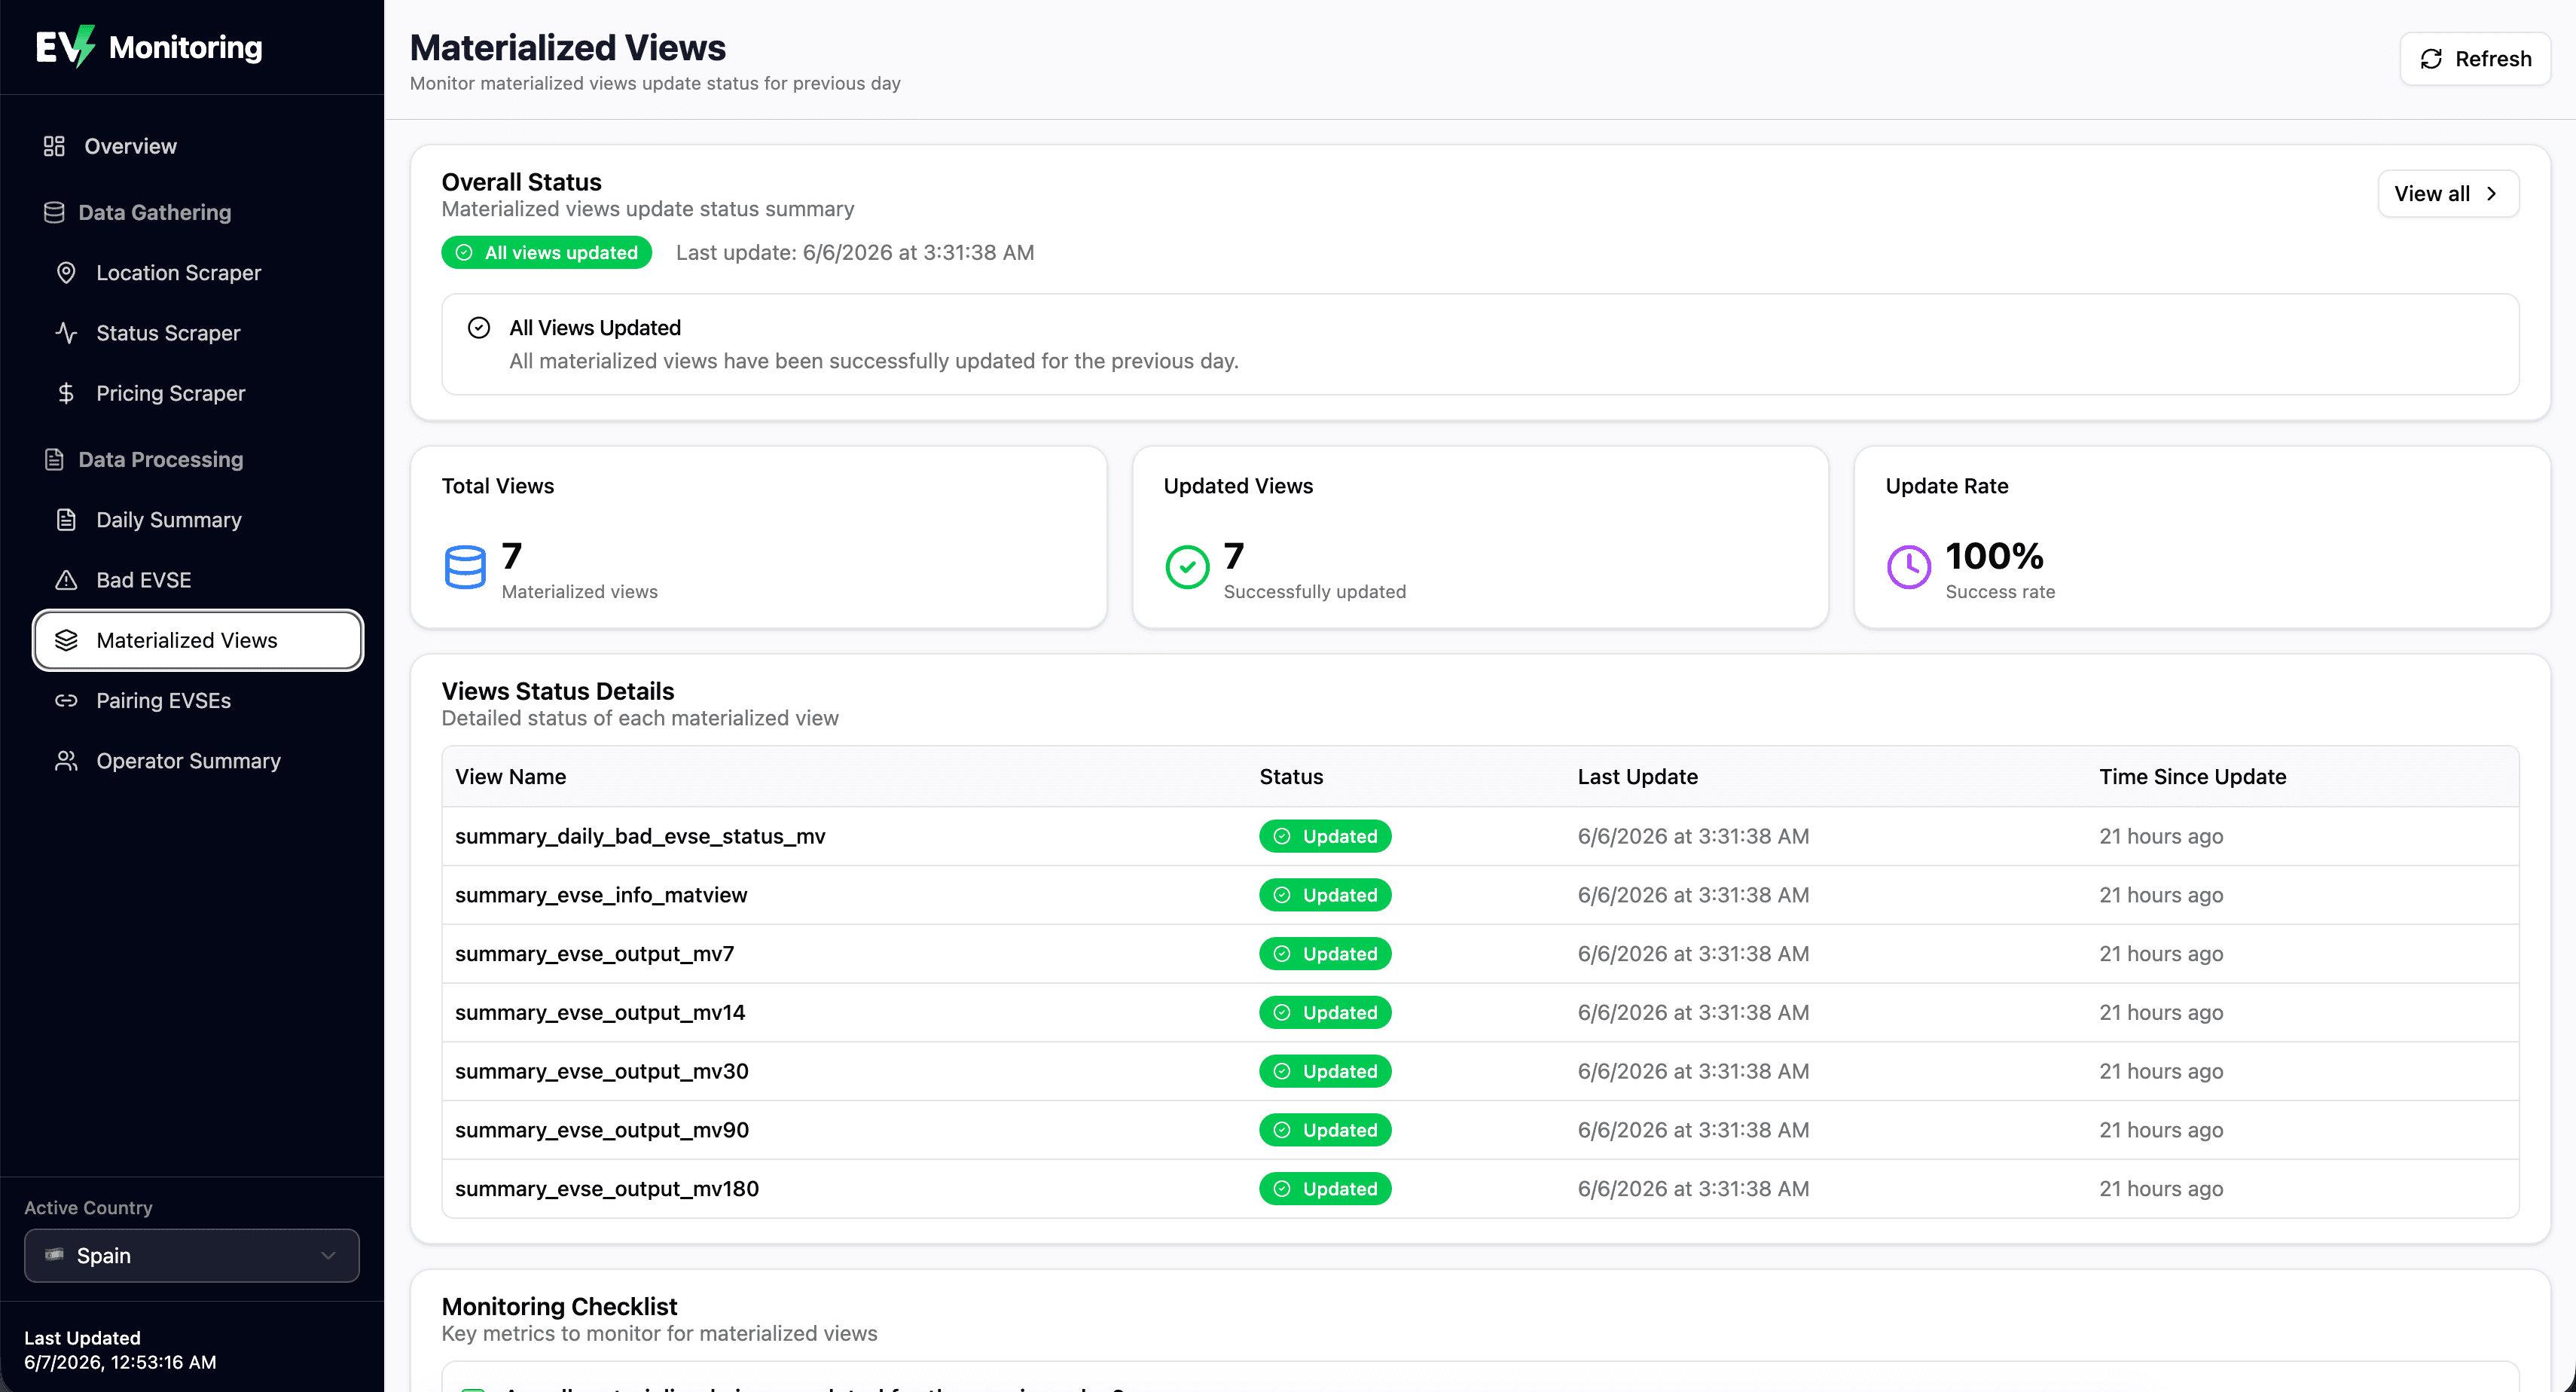Click the View all chevron arrow
This screenshot has width=2576, height=1392.
point(2491,193)
